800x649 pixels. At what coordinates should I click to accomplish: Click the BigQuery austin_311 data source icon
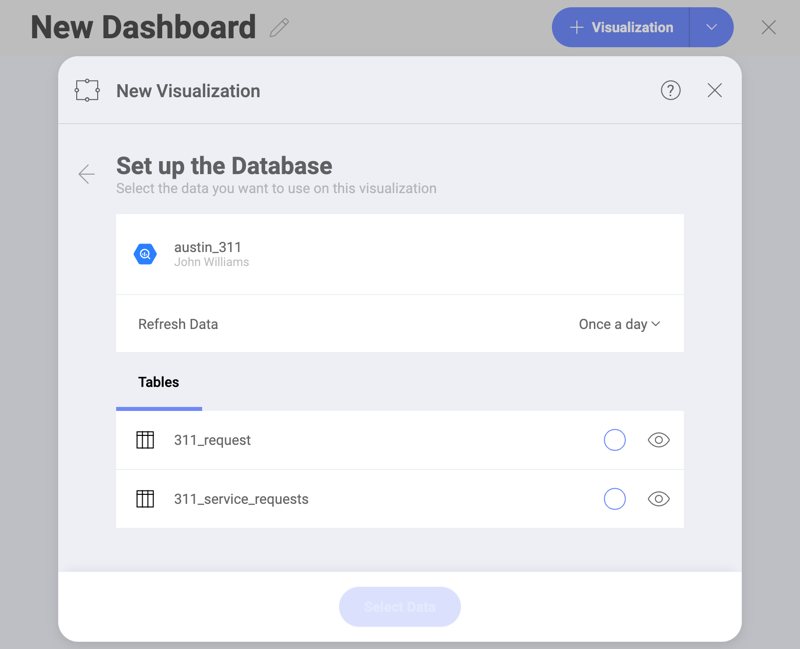point(145,254)
